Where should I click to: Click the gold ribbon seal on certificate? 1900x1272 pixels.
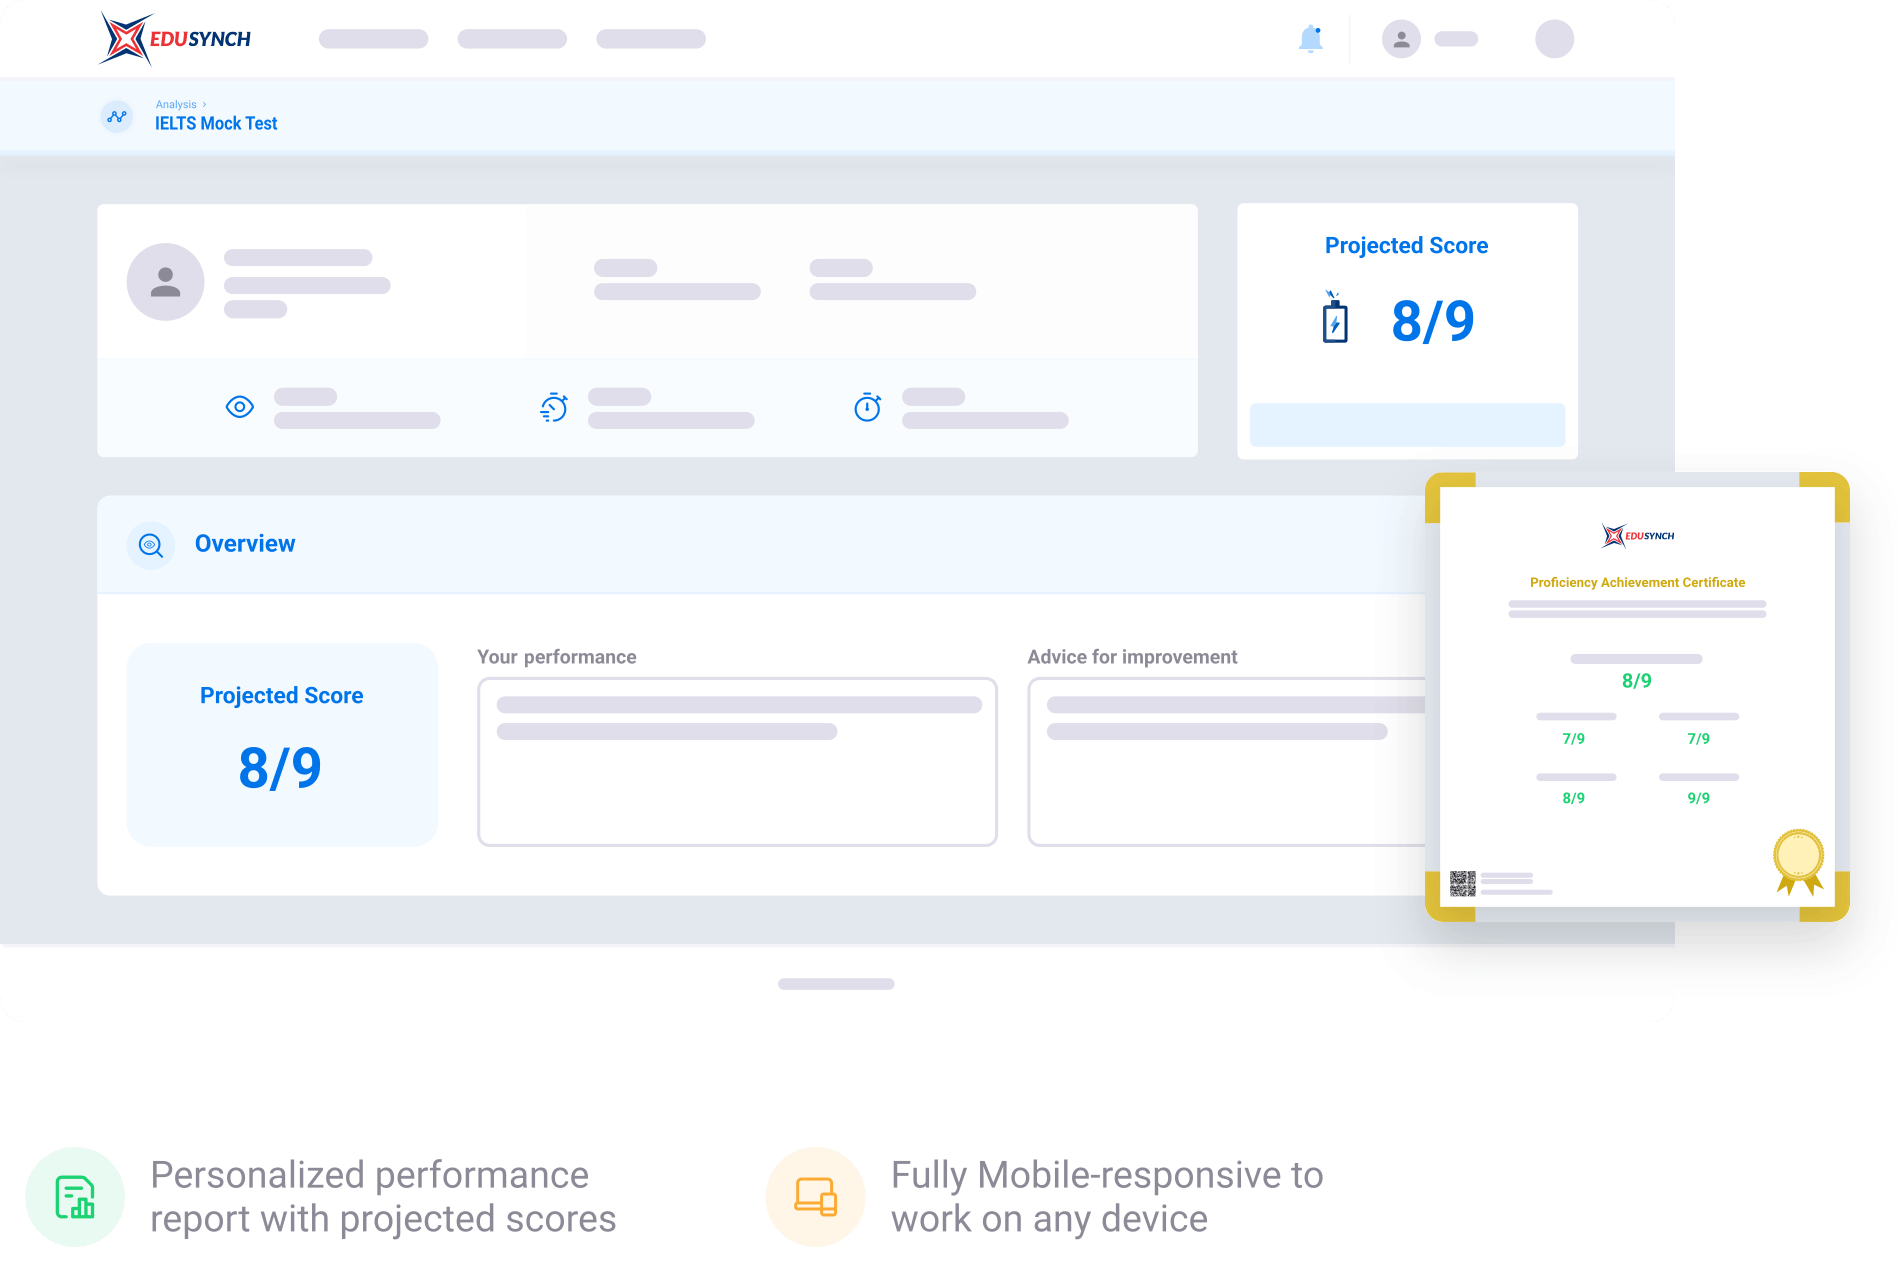click(x=1799, y=862)
